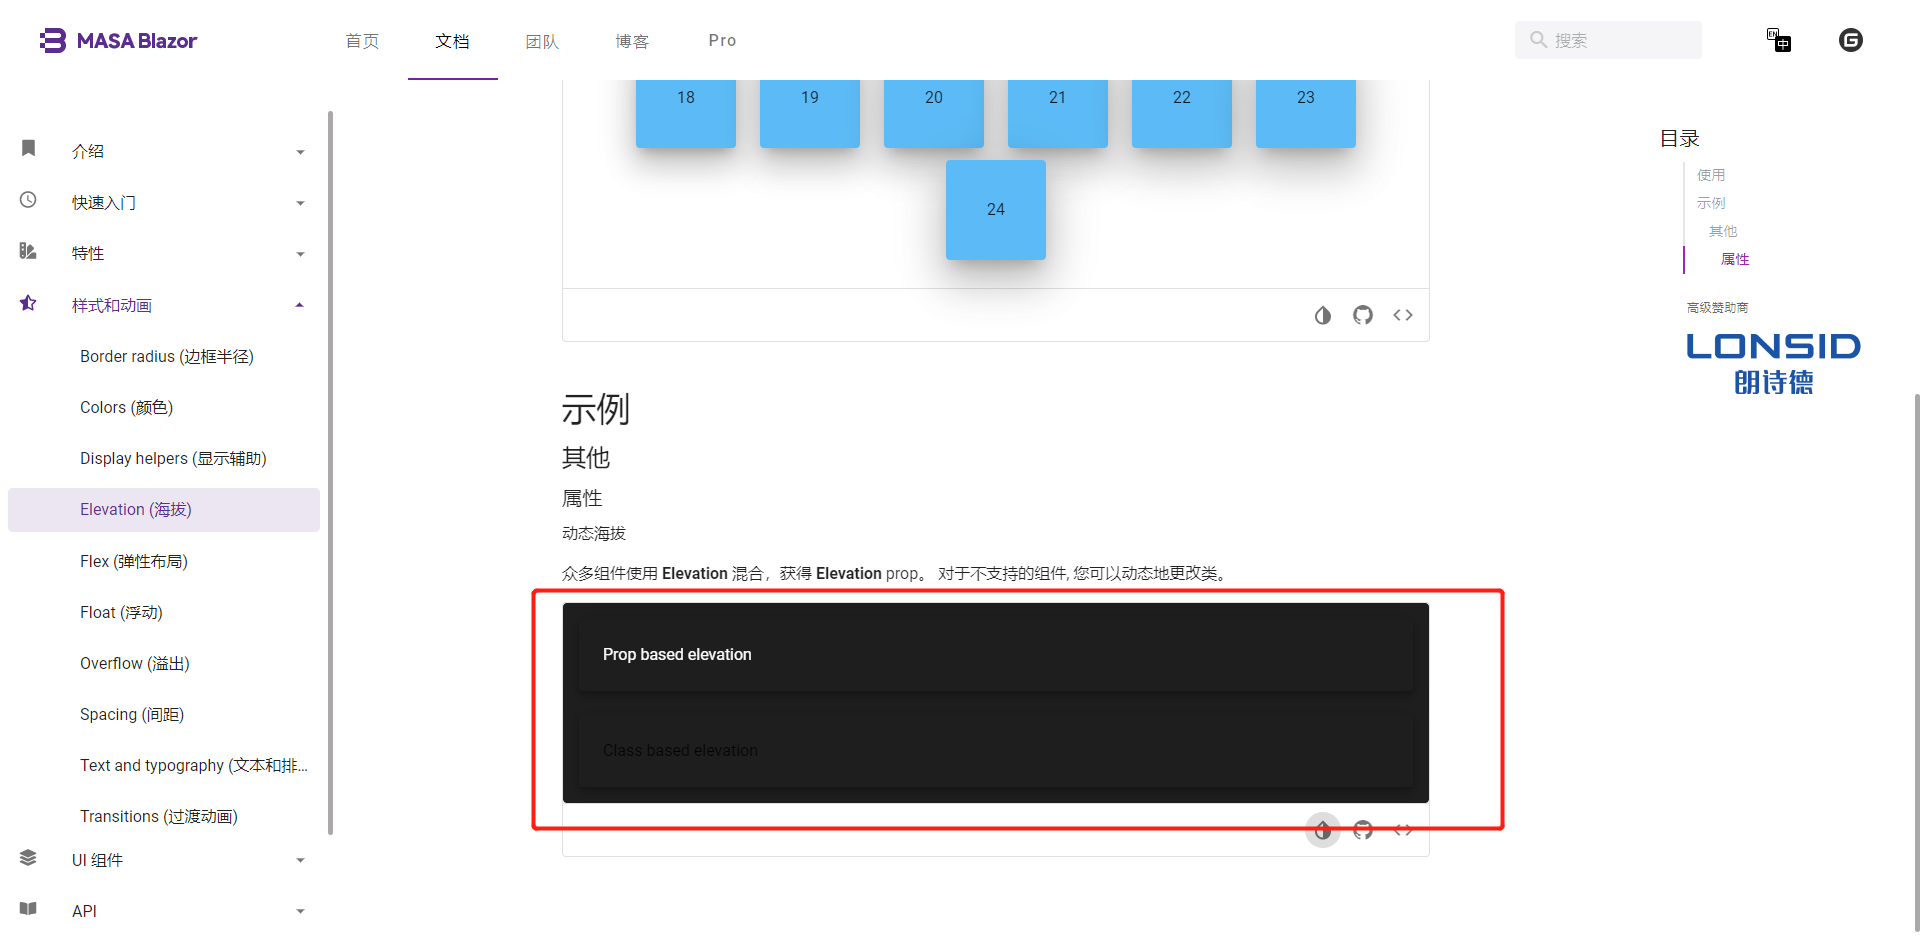Open Transitions (过渡动画) page
This screenshot has height=937, width=1920.
164,817
